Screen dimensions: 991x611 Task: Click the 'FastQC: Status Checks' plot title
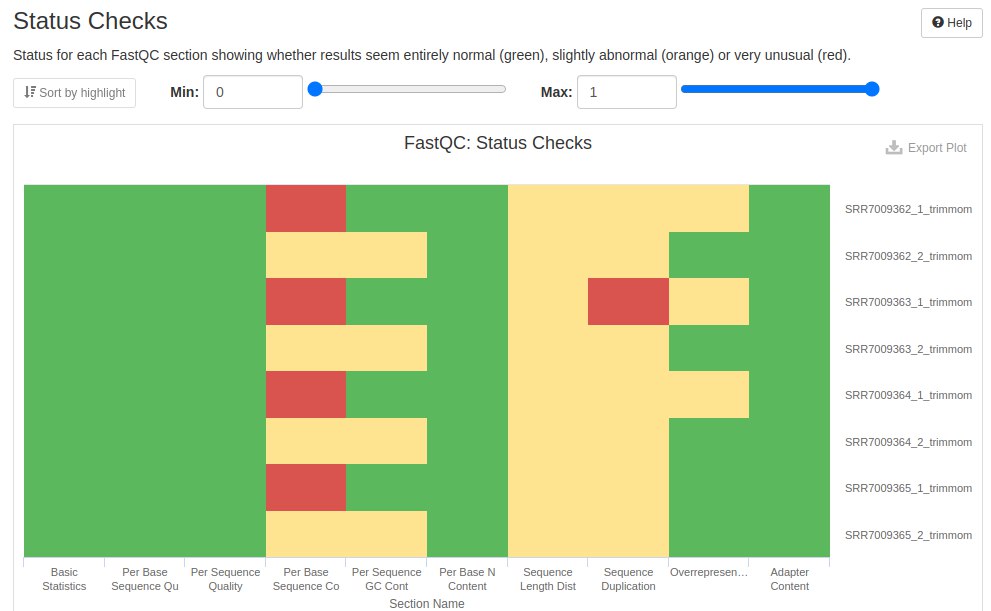click(x=497, y=143)
